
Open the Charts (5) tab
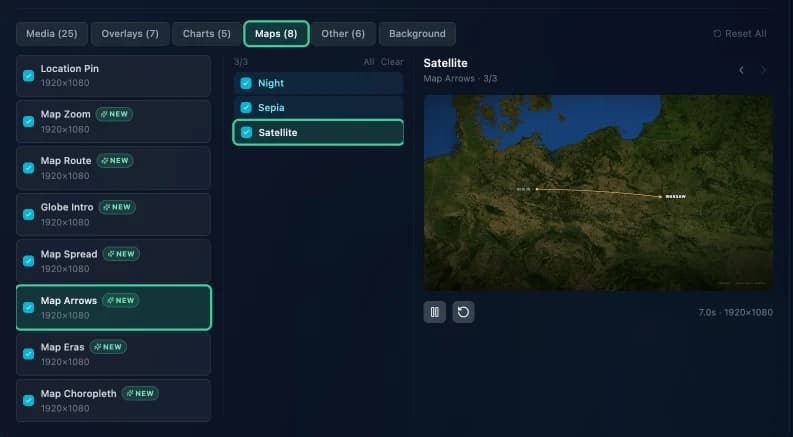click(206, 34)
